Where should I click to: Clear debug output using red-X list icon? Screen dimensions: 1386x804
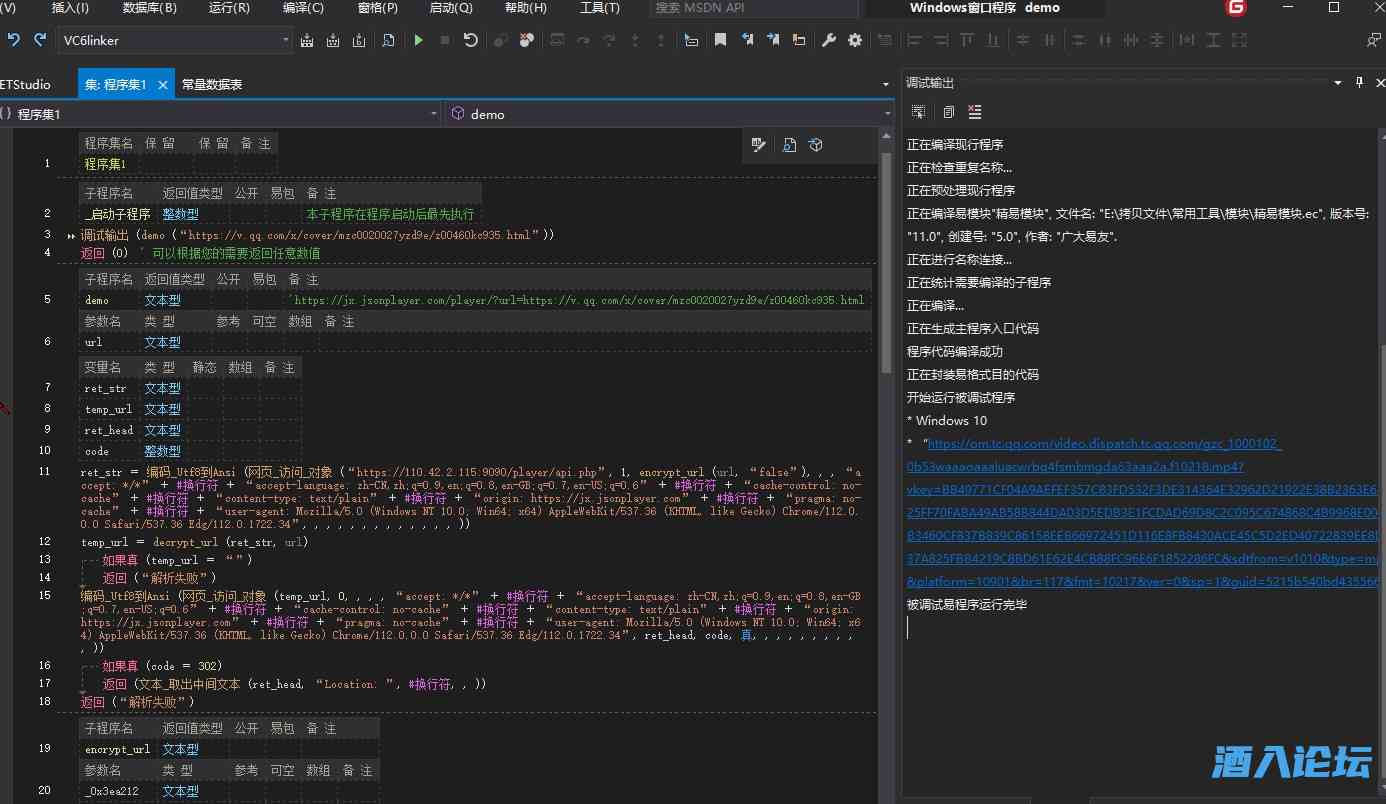(x=975, y=112)
